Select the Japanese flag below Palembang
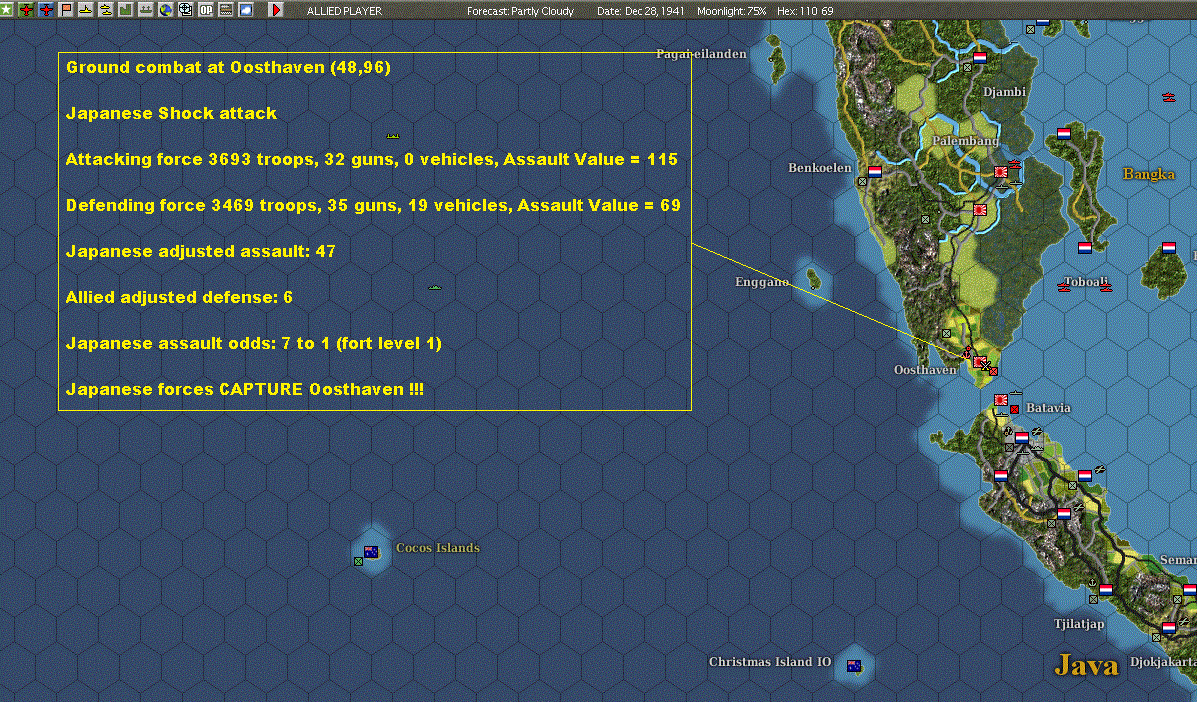This screenshot has height=702, width=1197. click(980, 210)
